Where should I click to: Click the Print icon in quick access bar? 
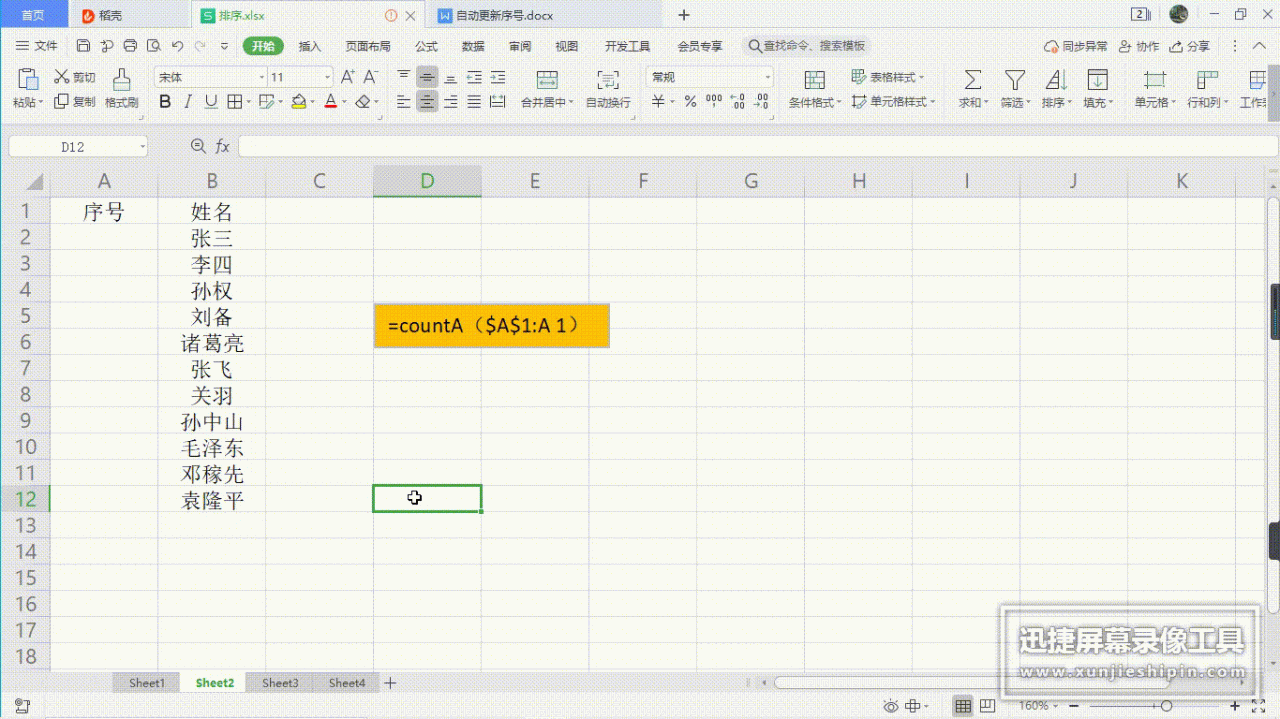click(130, 46)
